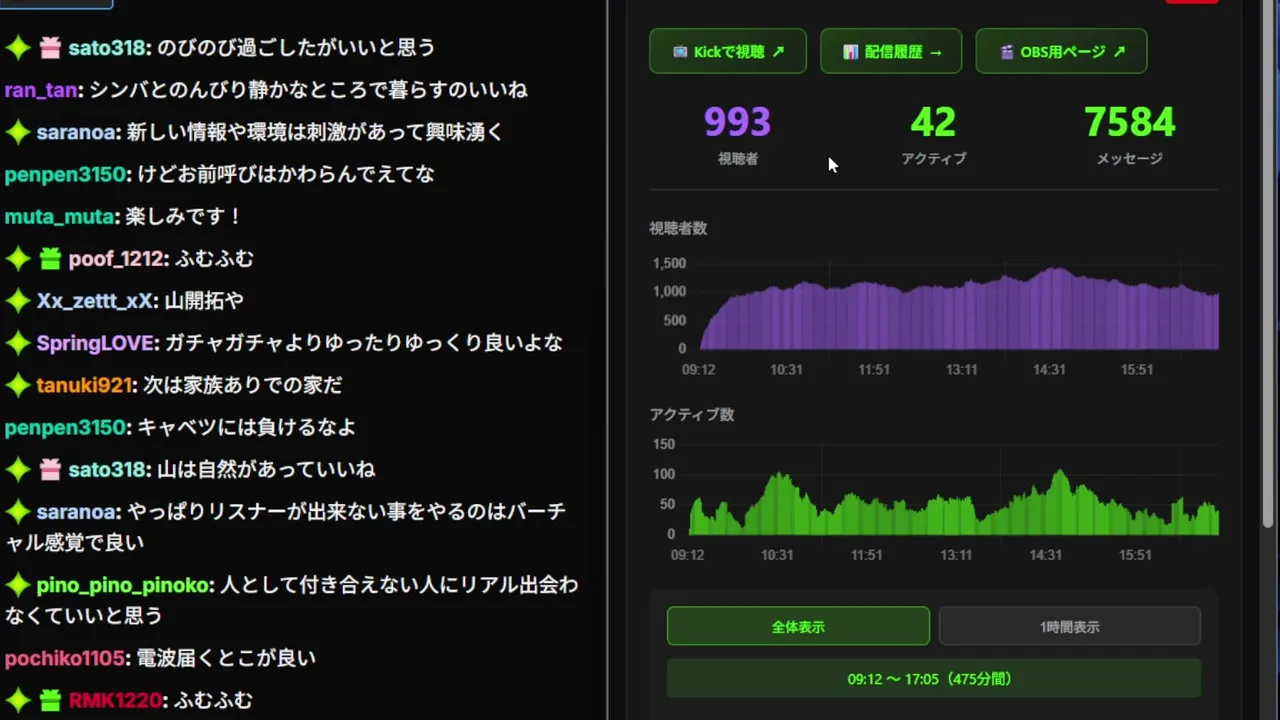This screenshot has height=720, width=1280.
Task: Select the star badge beside pino_pino_pinoko
Action: [17, 585]
